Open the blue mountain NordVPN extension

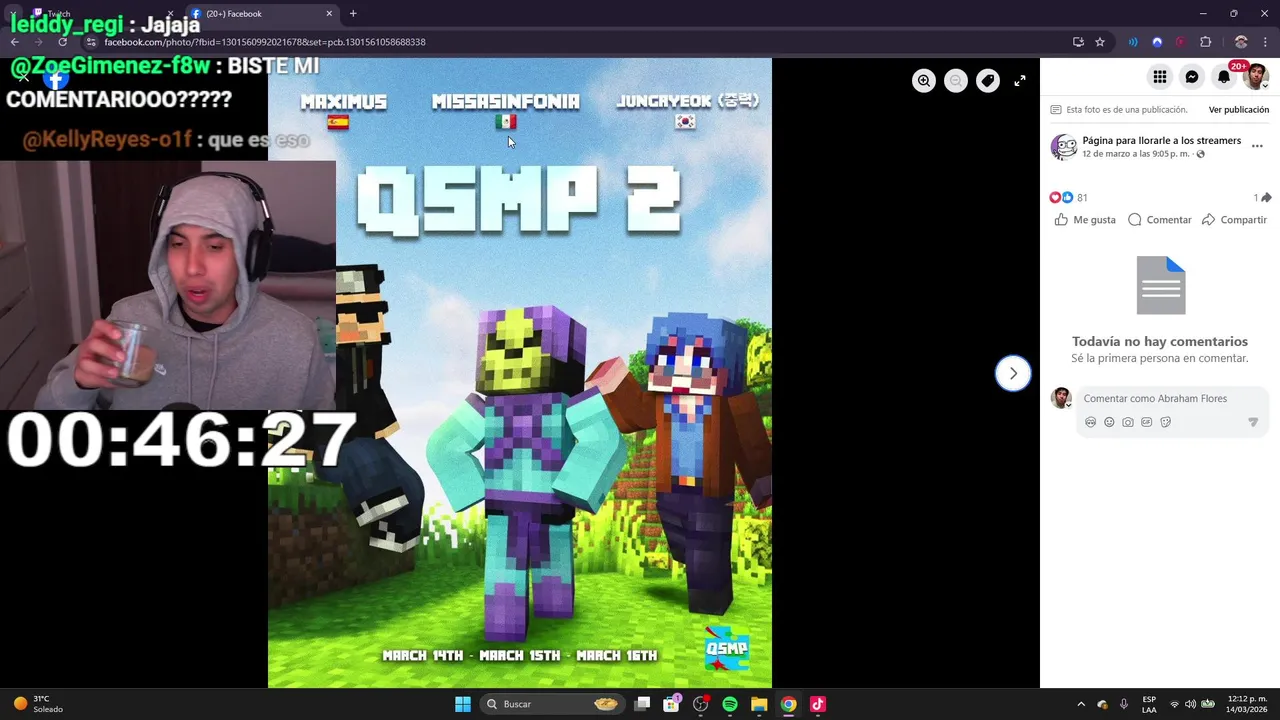(x=1157, y=42)
